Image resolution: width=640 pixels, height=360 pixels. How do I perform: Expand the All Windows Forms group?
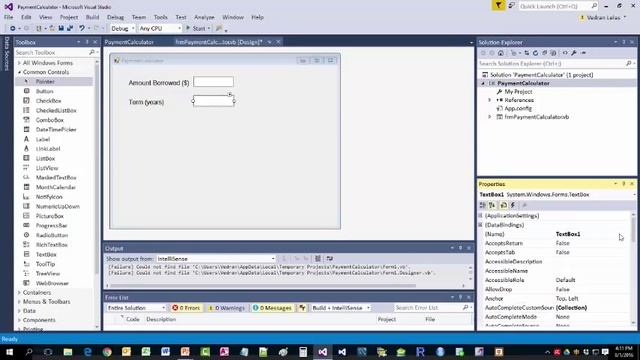point(19,63)
